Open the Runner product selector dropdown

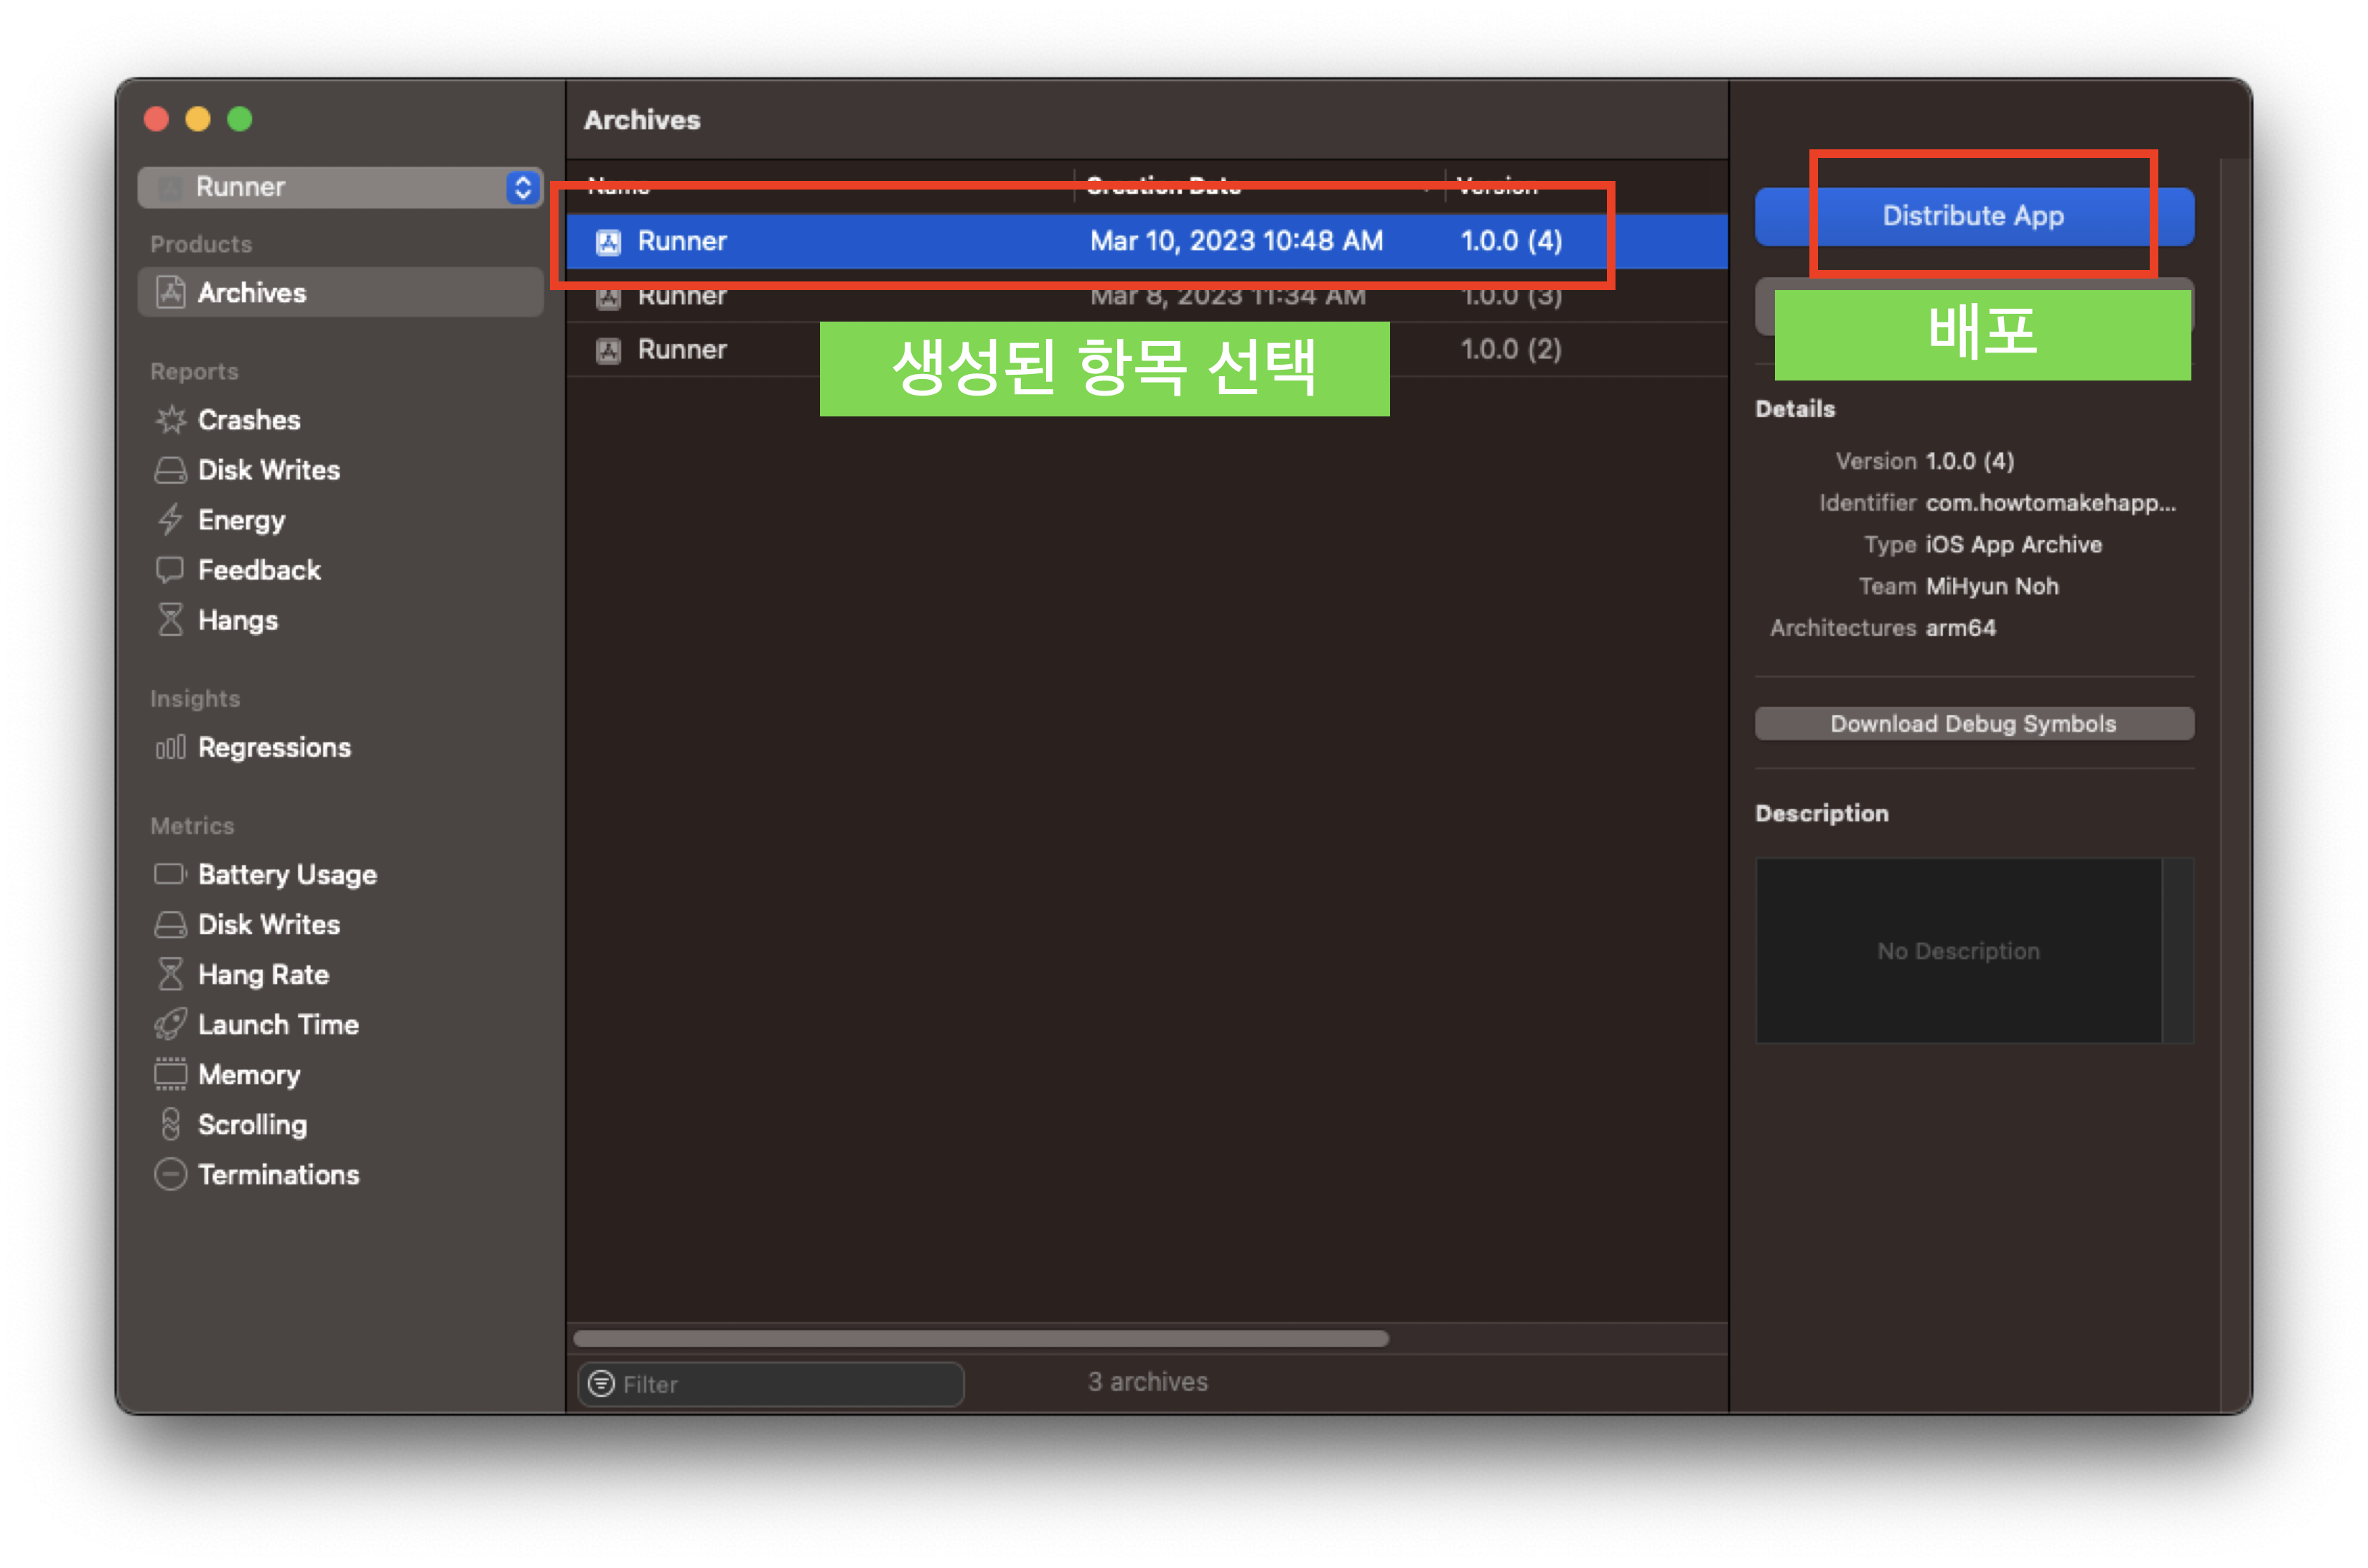340,187
